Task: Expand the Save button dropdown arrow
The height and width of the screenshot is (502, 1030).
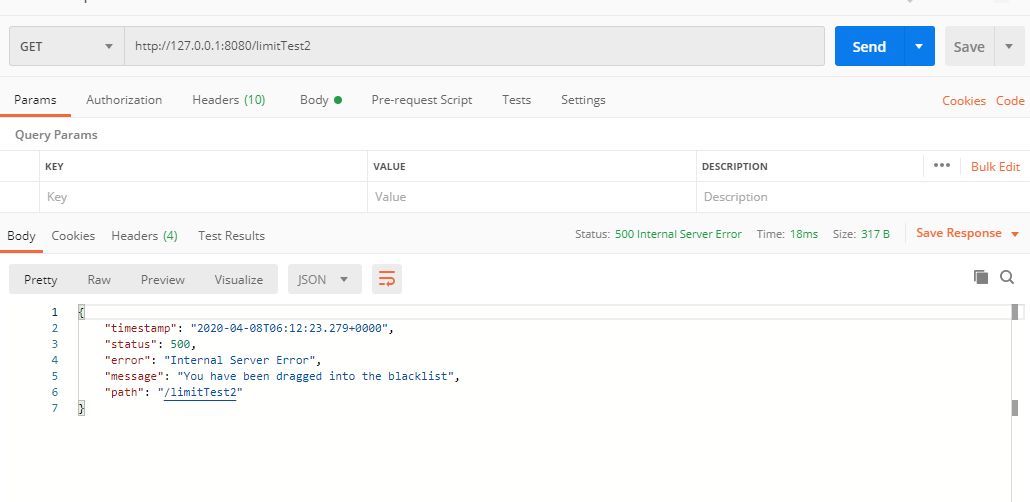Action: click(x=1009, y=46)
